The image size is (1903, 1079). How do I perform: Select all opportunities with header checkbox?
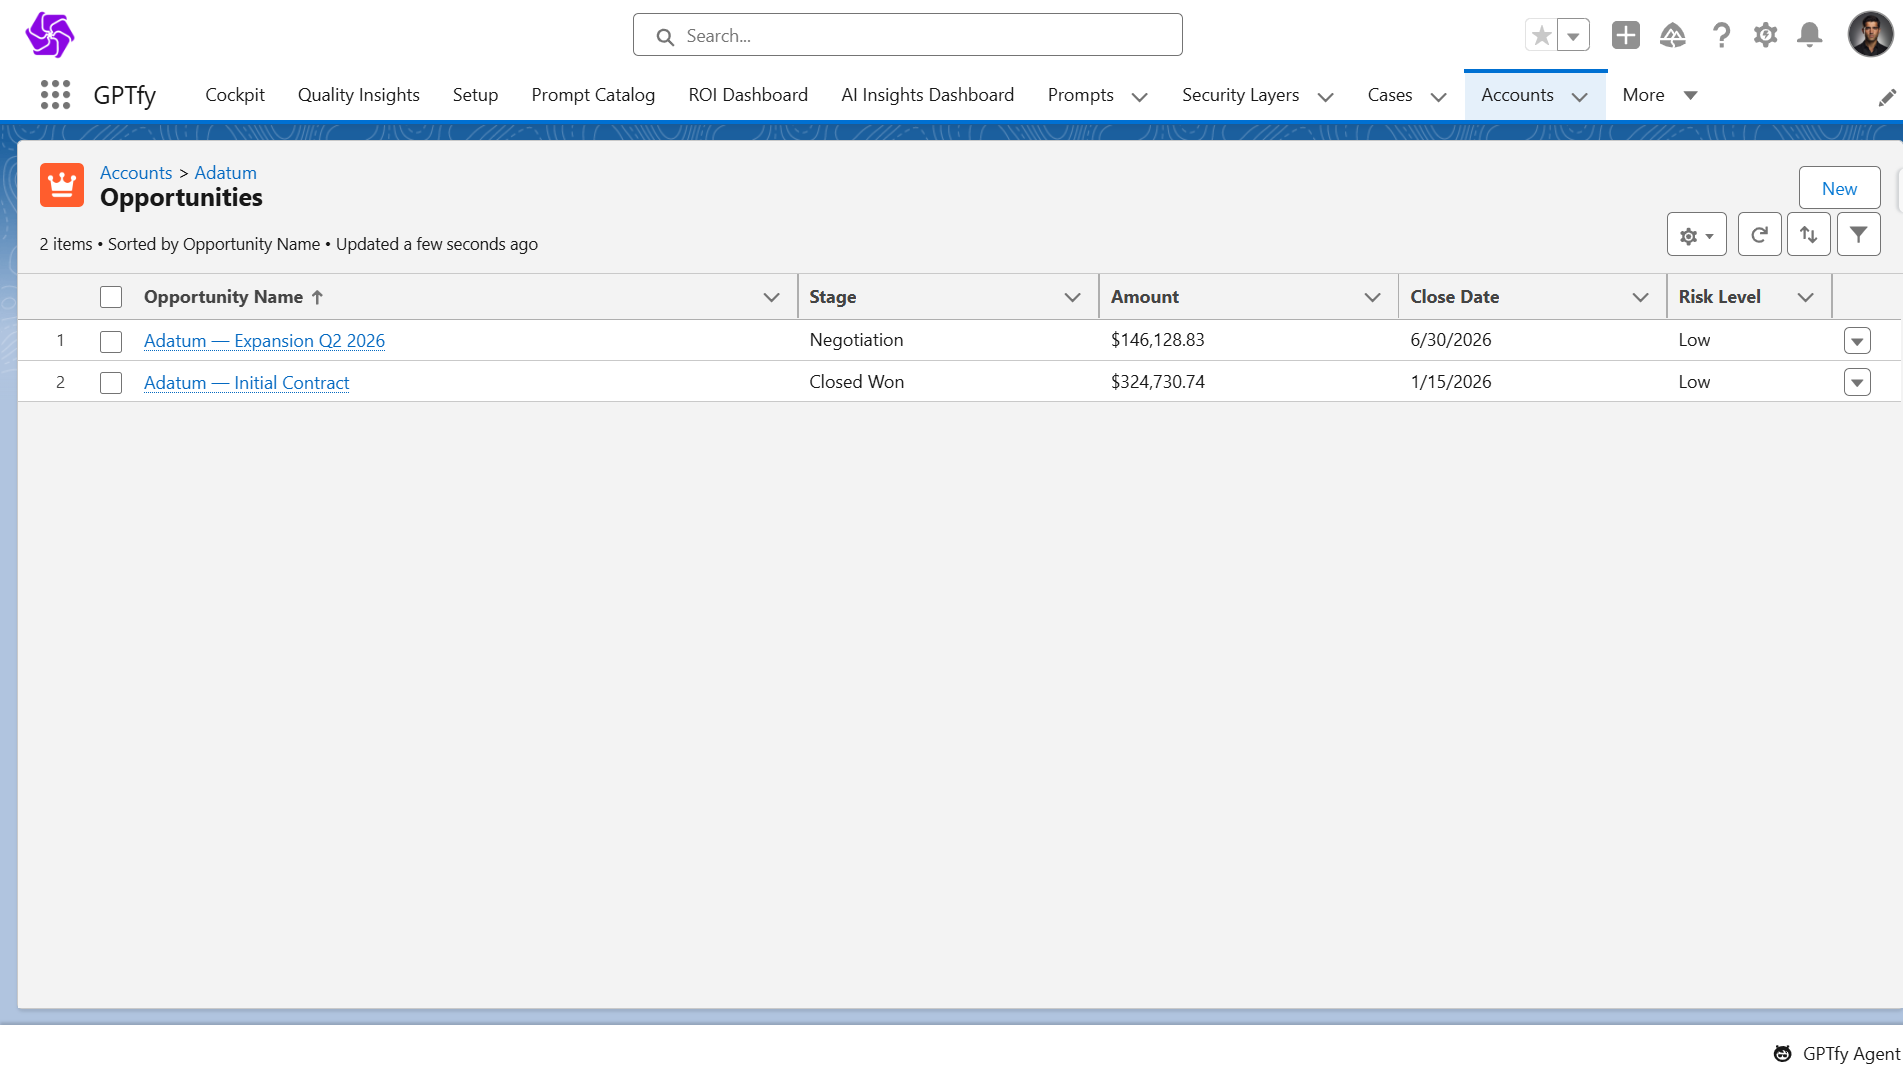pyautogui.click(x=111, y=297)
